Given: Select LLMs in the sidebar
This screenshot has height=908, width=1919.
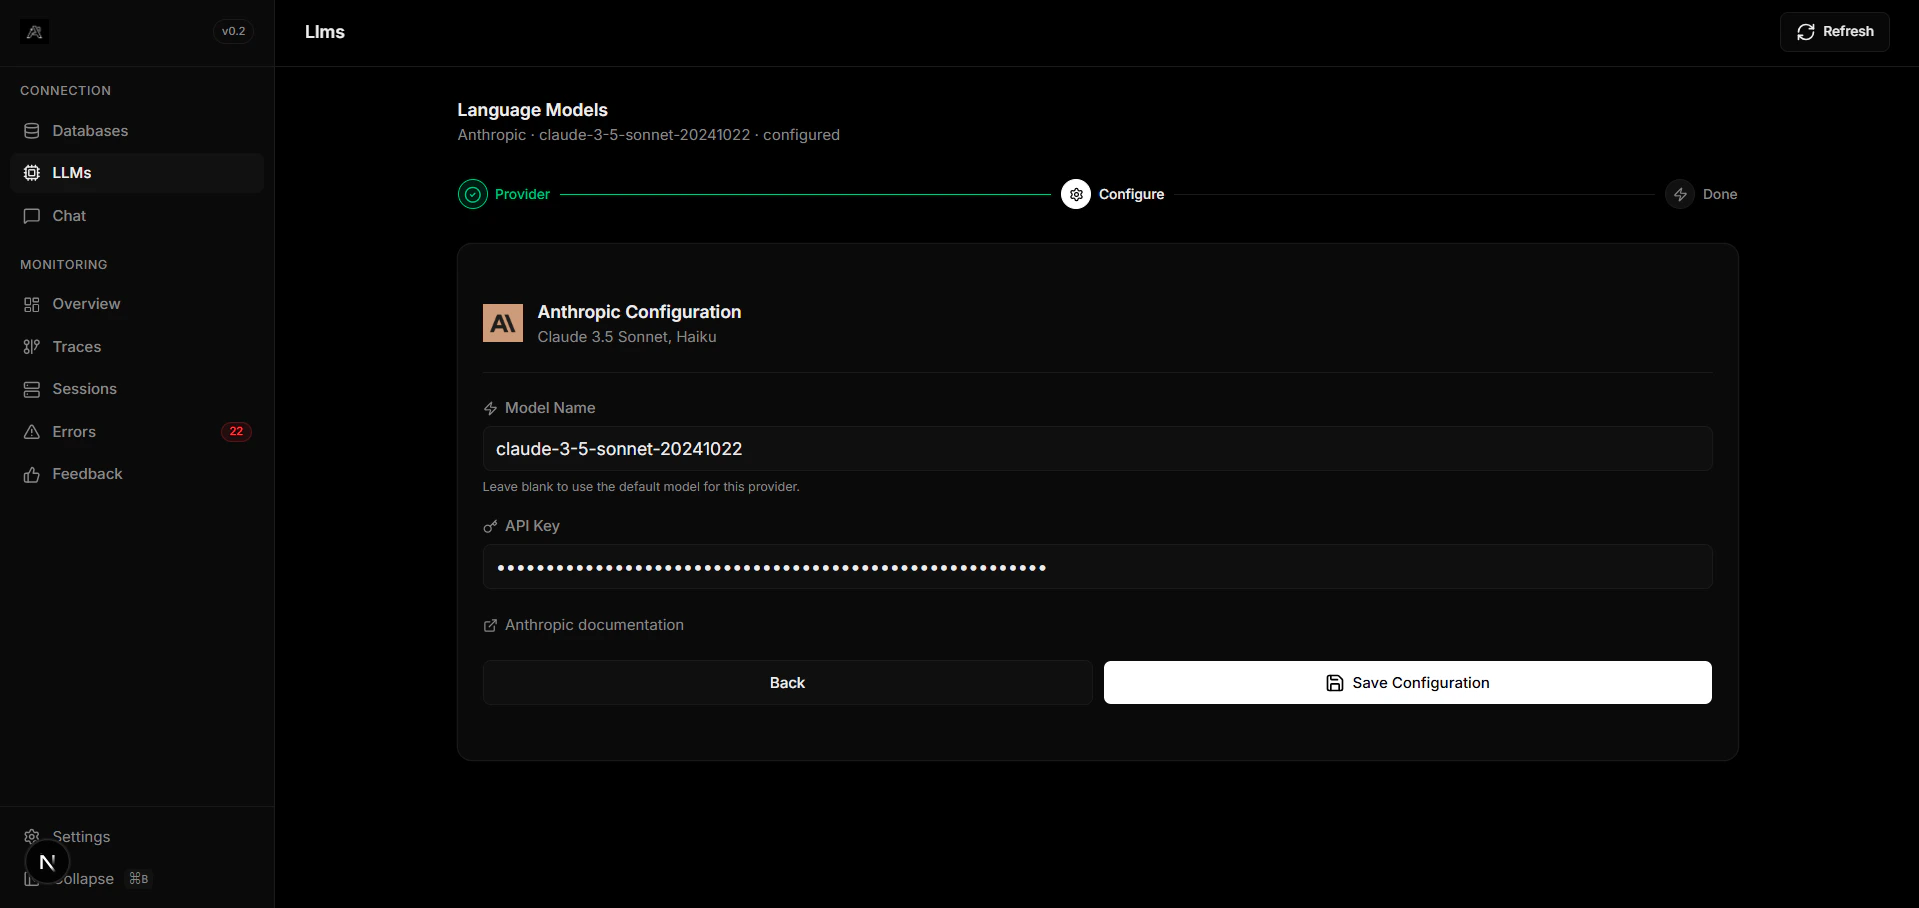Looking at the screenshot, I should coord(137,173).
